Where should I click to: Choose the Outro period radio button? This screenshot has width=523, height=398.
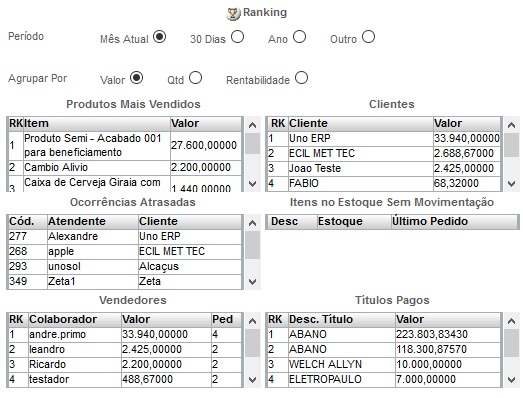point(368,36)
